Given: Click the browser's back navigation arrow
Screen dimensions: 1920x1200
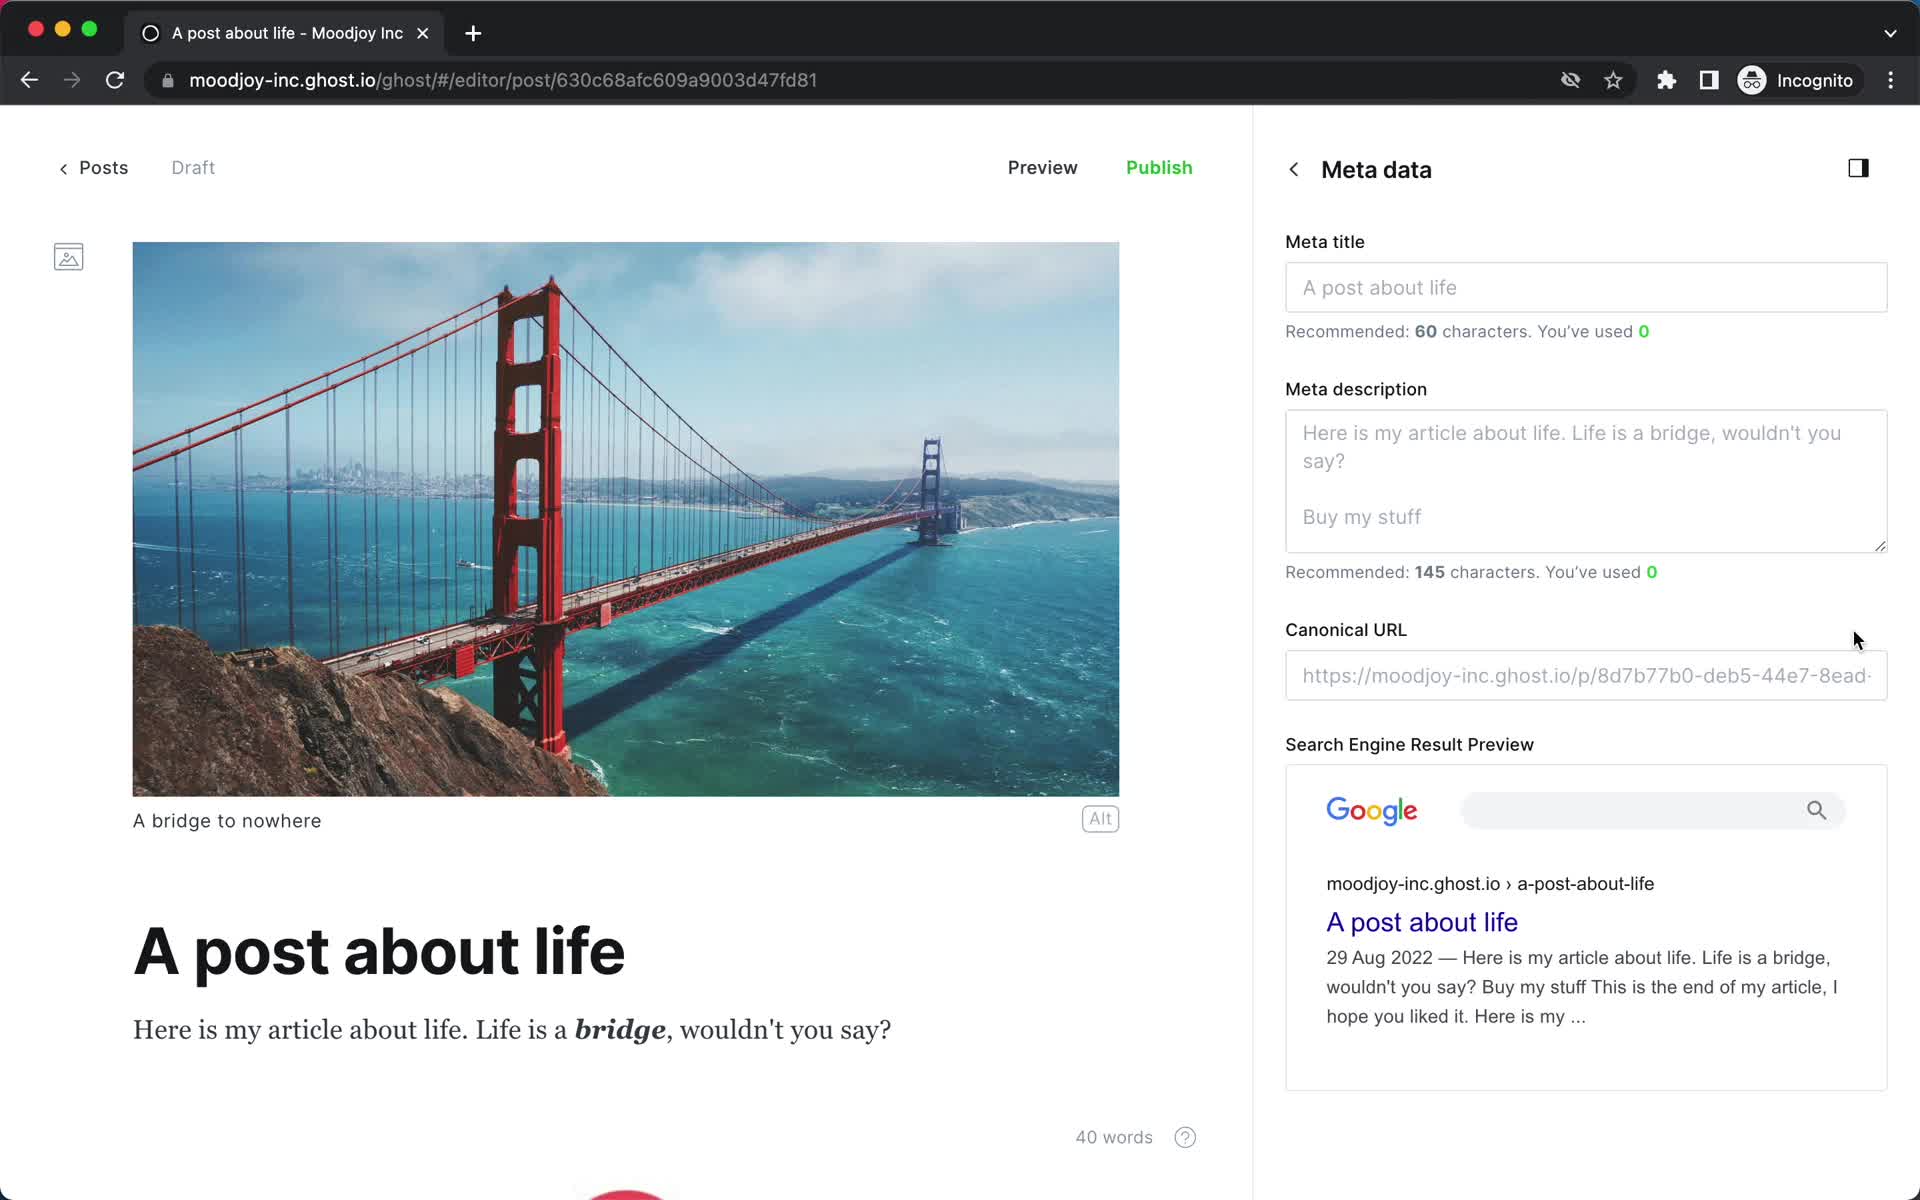Looking at the screenshot, I should coord(29,80).
